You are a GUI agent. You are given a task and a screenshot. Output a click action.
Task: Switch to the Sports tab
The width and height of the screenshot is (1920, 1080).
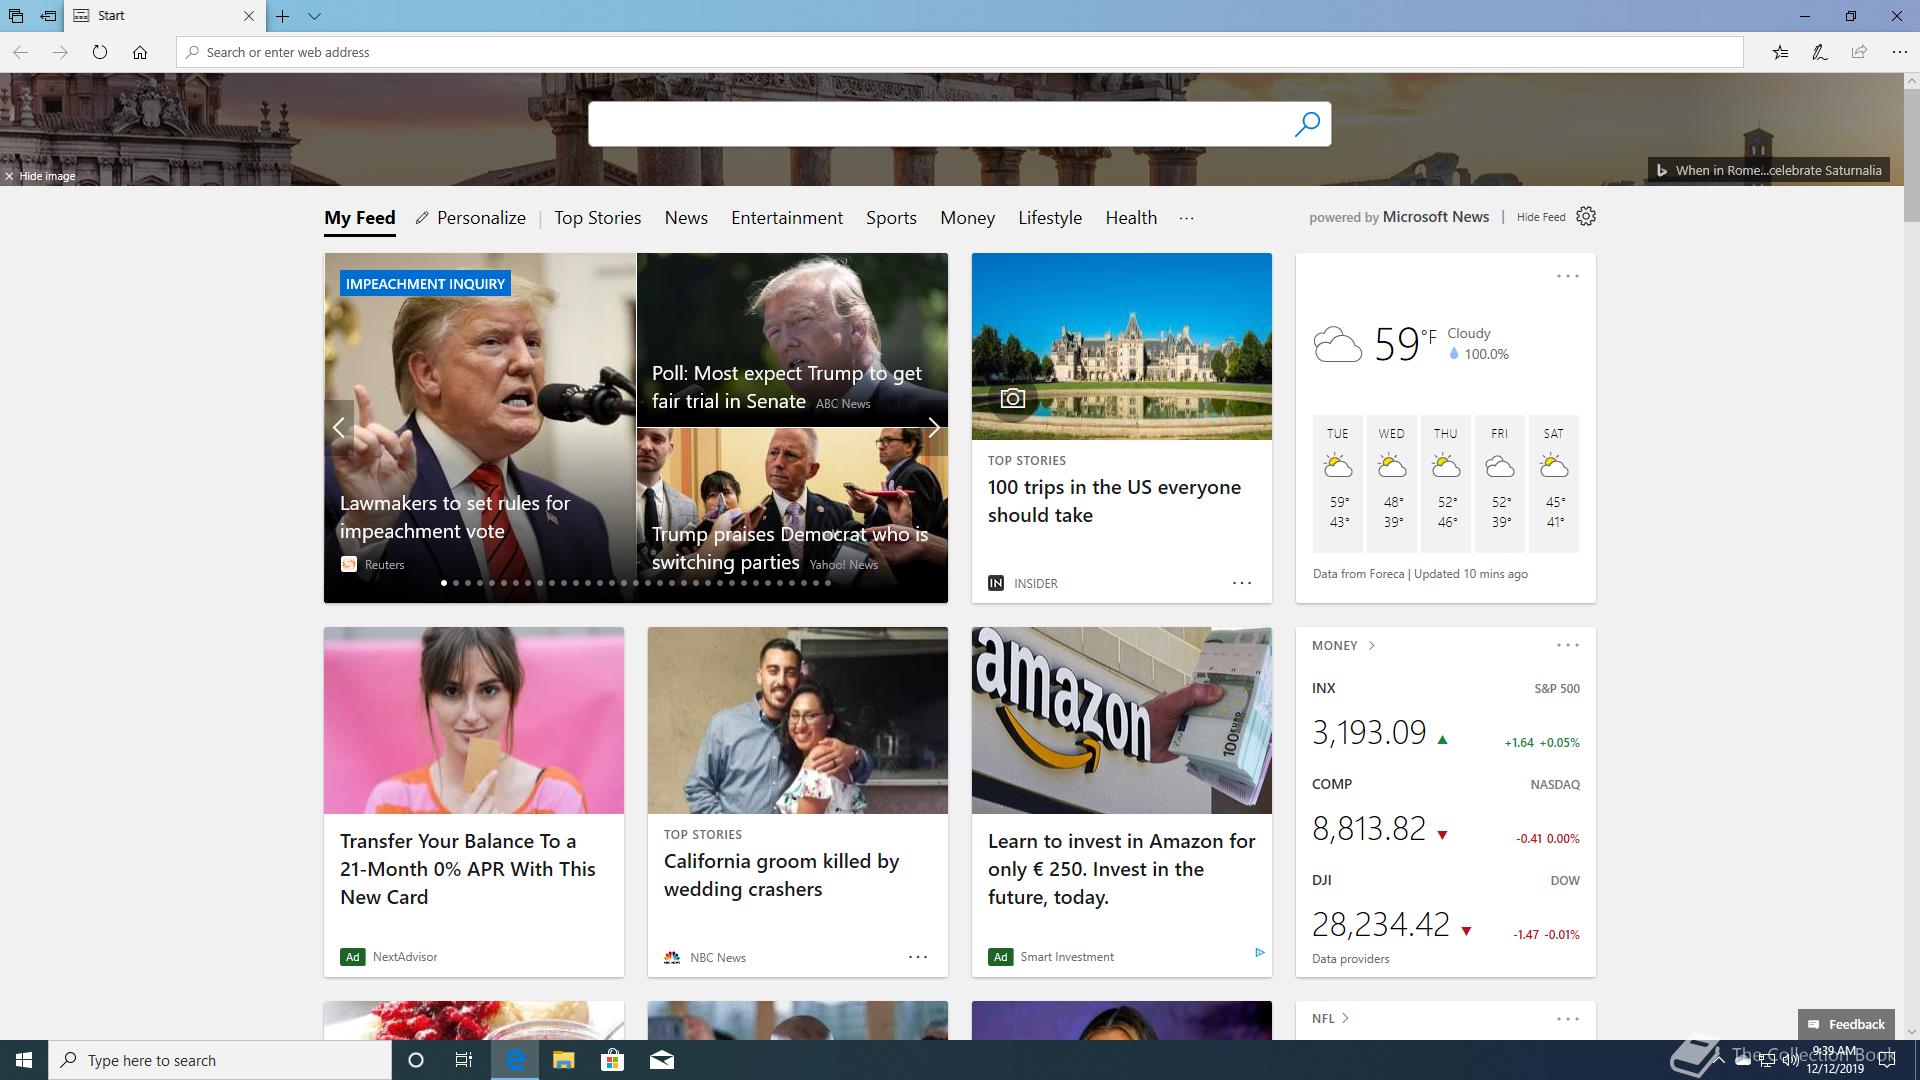point(891,218)
